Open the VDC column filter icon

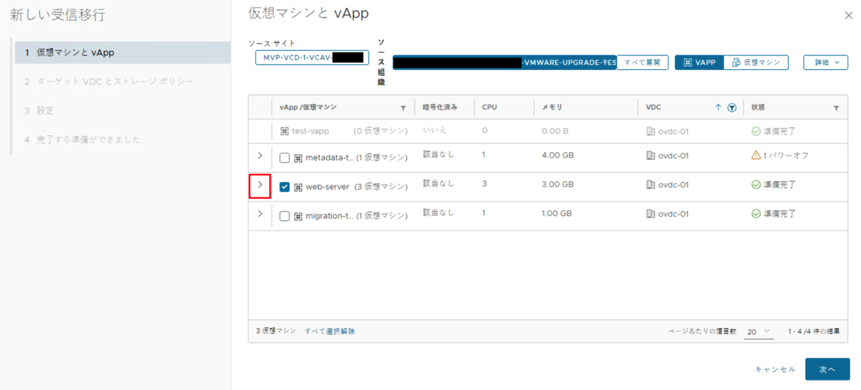coord(731,108)
